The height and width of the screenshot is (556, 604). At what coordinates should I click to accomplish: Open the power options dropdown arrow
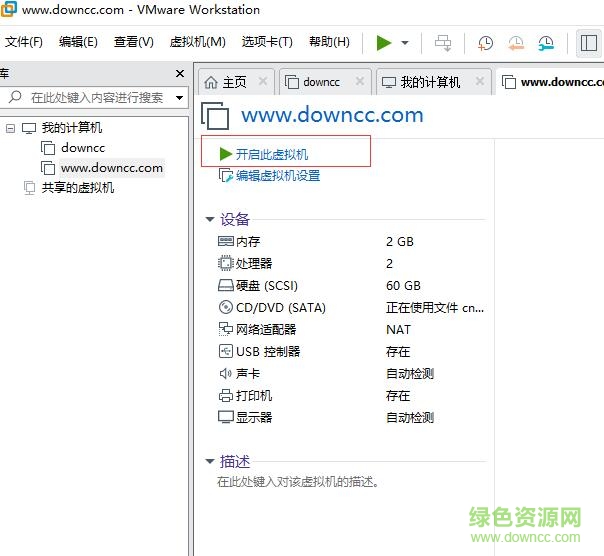[405, 43]
